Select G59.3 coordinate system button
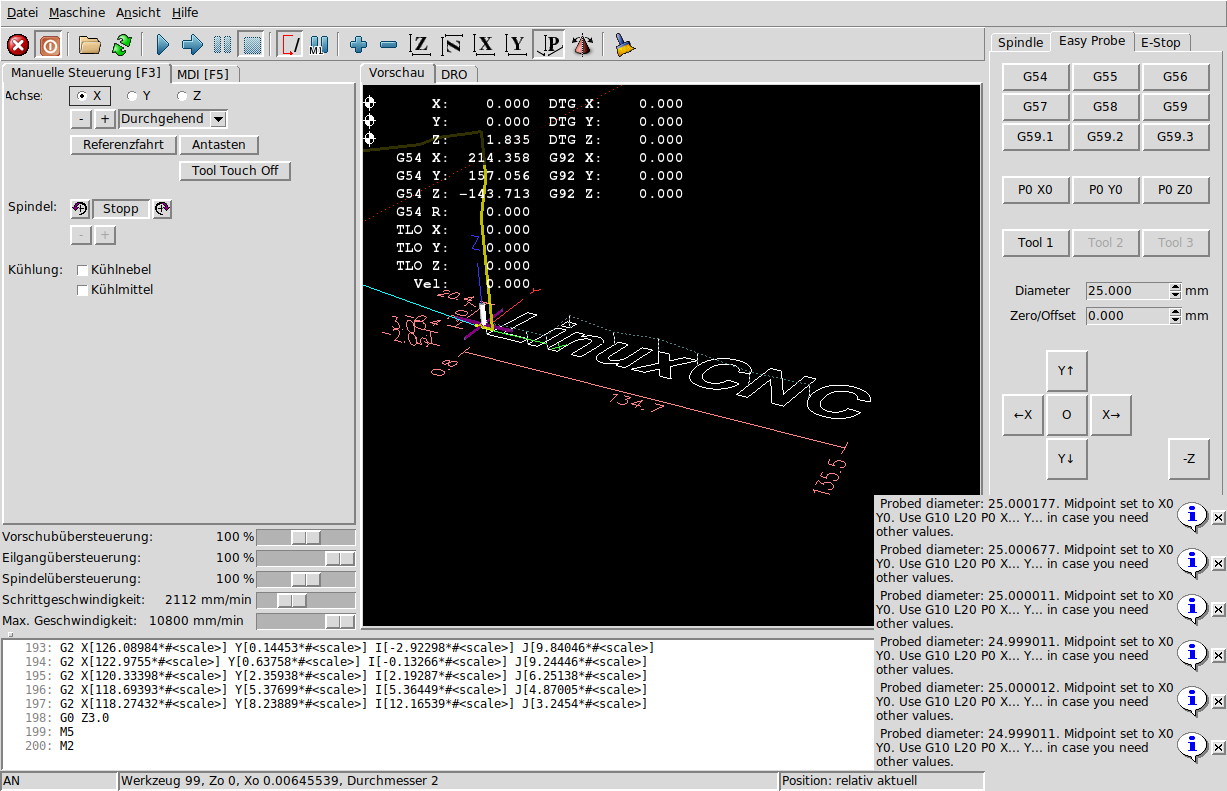Image resolution: width=1227 pixels, height=791 pixels. [1175, 137]
